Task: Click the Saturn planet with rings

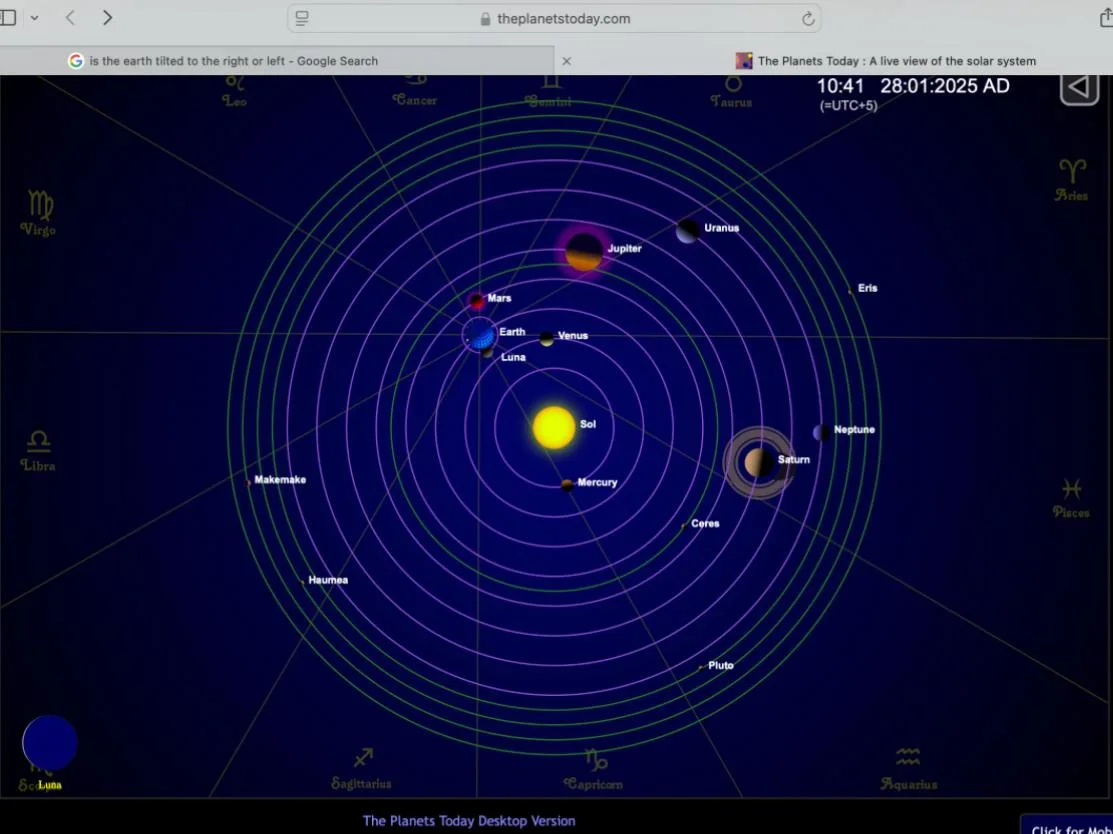Action: [x=758, y=462]
